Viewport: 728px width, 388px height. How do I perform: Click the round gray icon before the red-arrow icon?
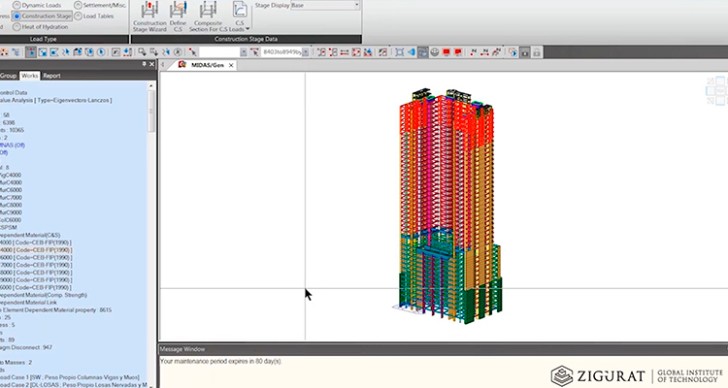[x=177, y=52]
